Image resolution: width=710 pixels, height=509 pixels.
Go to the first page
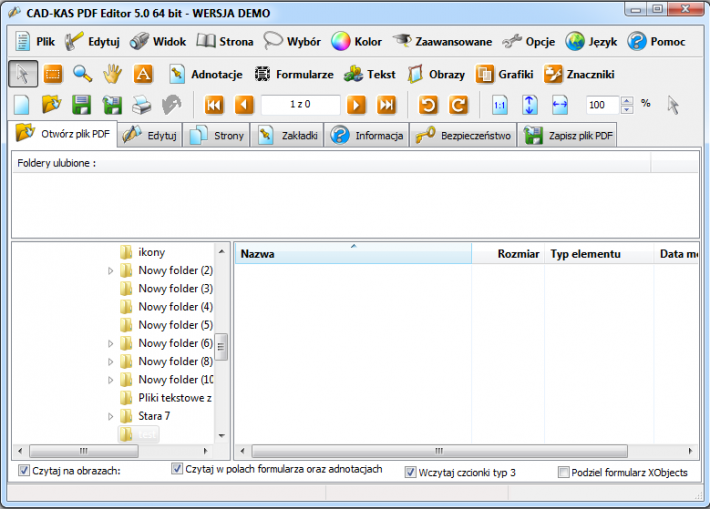[214, 105]
